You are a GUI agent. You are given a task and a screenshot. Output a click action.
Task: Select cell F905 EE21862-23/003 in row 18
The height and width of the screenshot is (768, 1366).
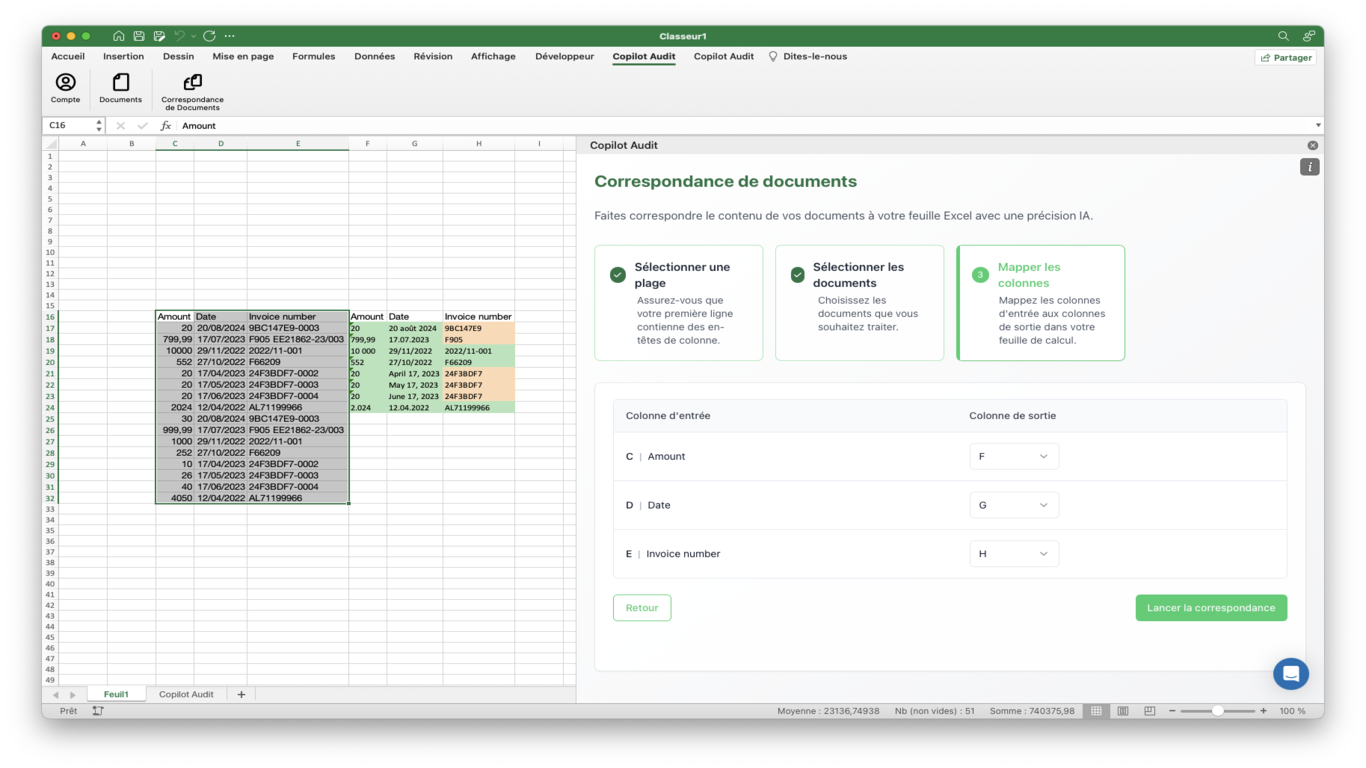point(298,339)
